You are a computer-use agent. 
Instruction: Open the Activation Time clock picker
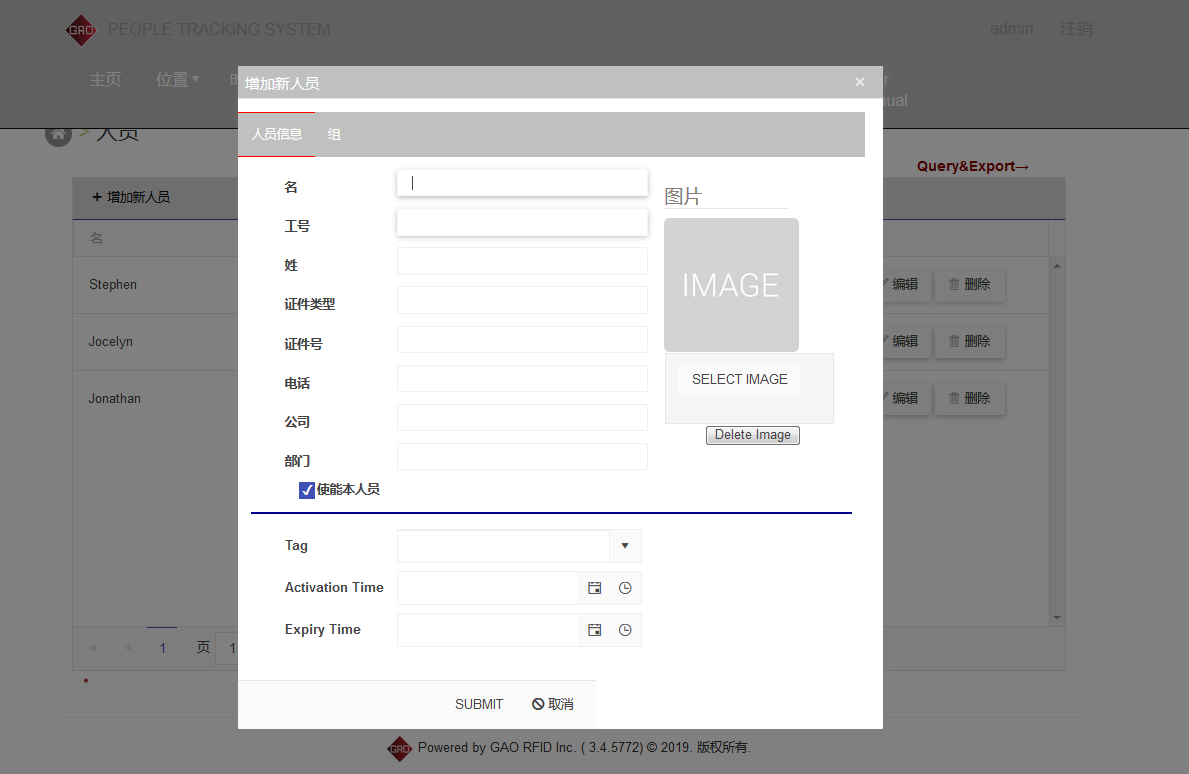click(625, 588)
